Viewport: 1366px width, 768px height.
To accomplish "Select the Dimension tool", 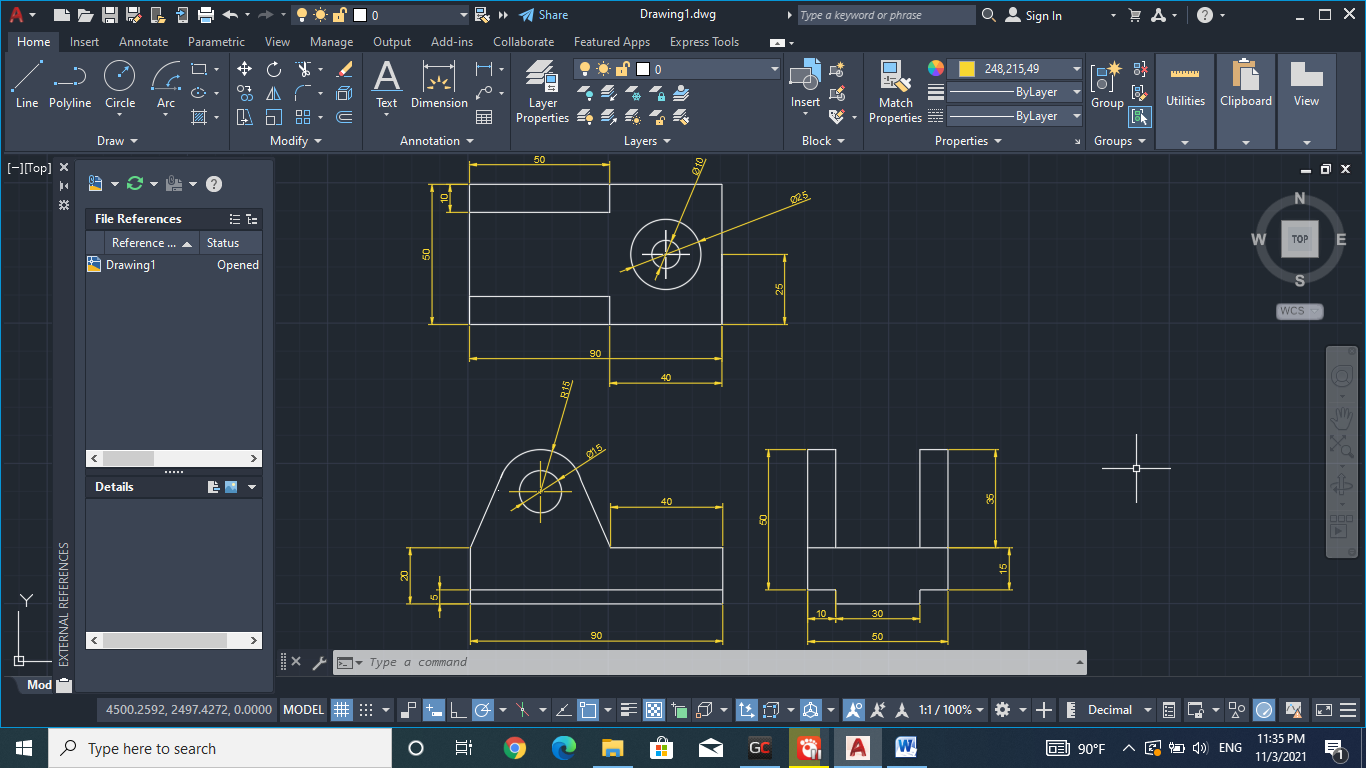I will point(439,84).
